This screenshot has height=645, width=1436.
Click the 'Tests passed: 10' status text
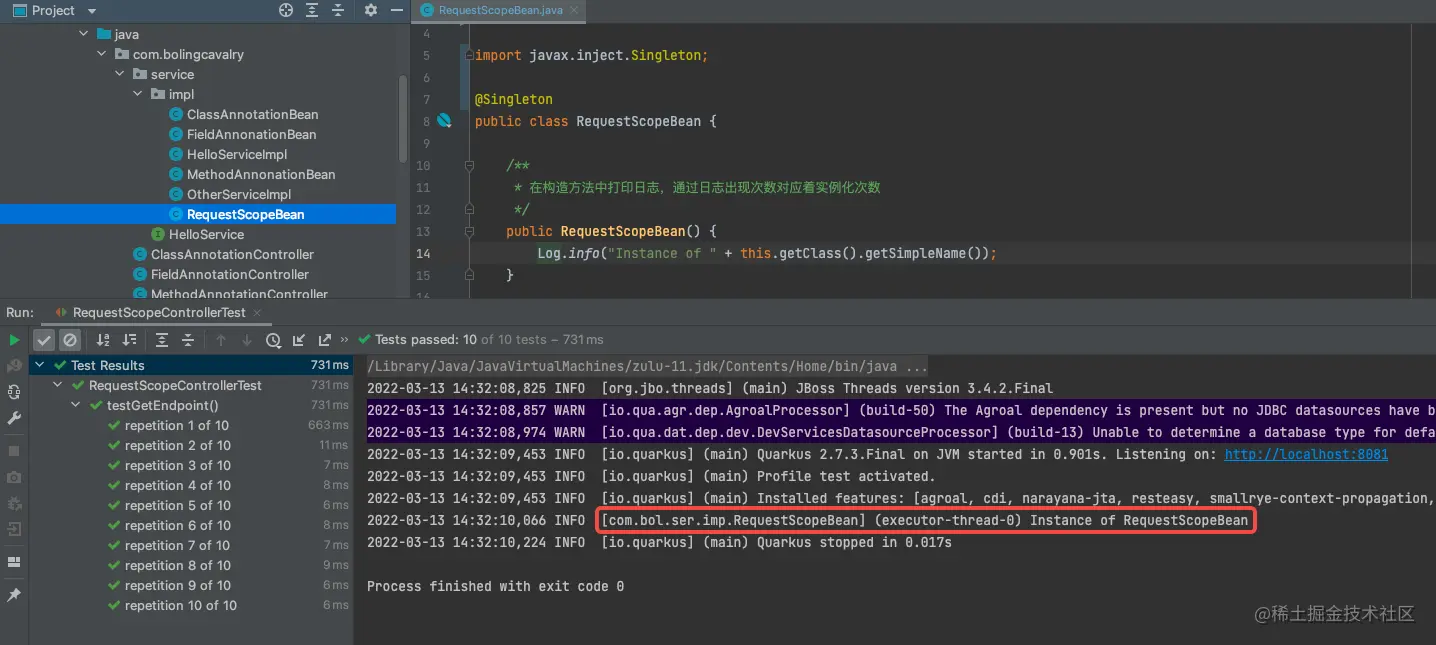tap(425, 340)
